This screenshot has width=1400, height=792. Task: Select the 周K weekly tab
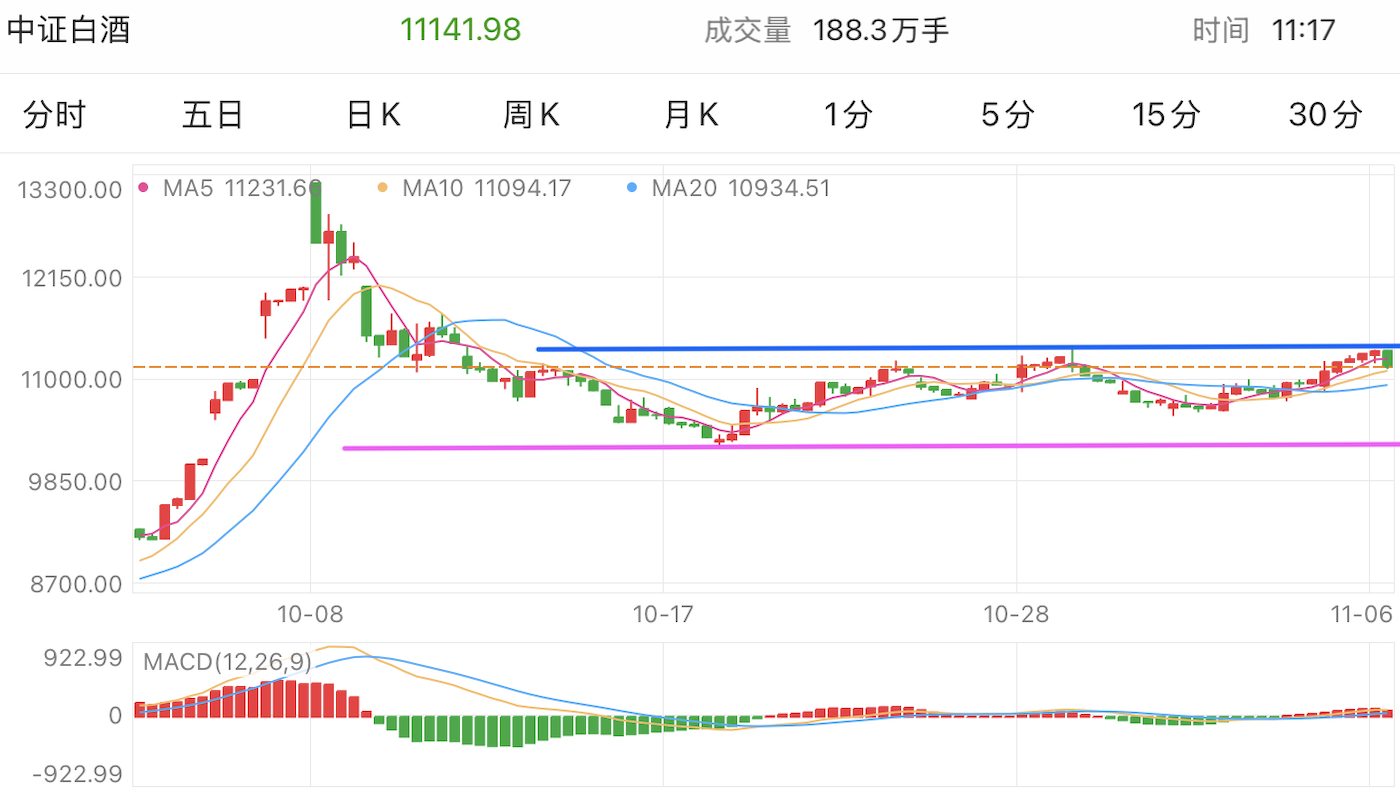[x=531, y=115]
